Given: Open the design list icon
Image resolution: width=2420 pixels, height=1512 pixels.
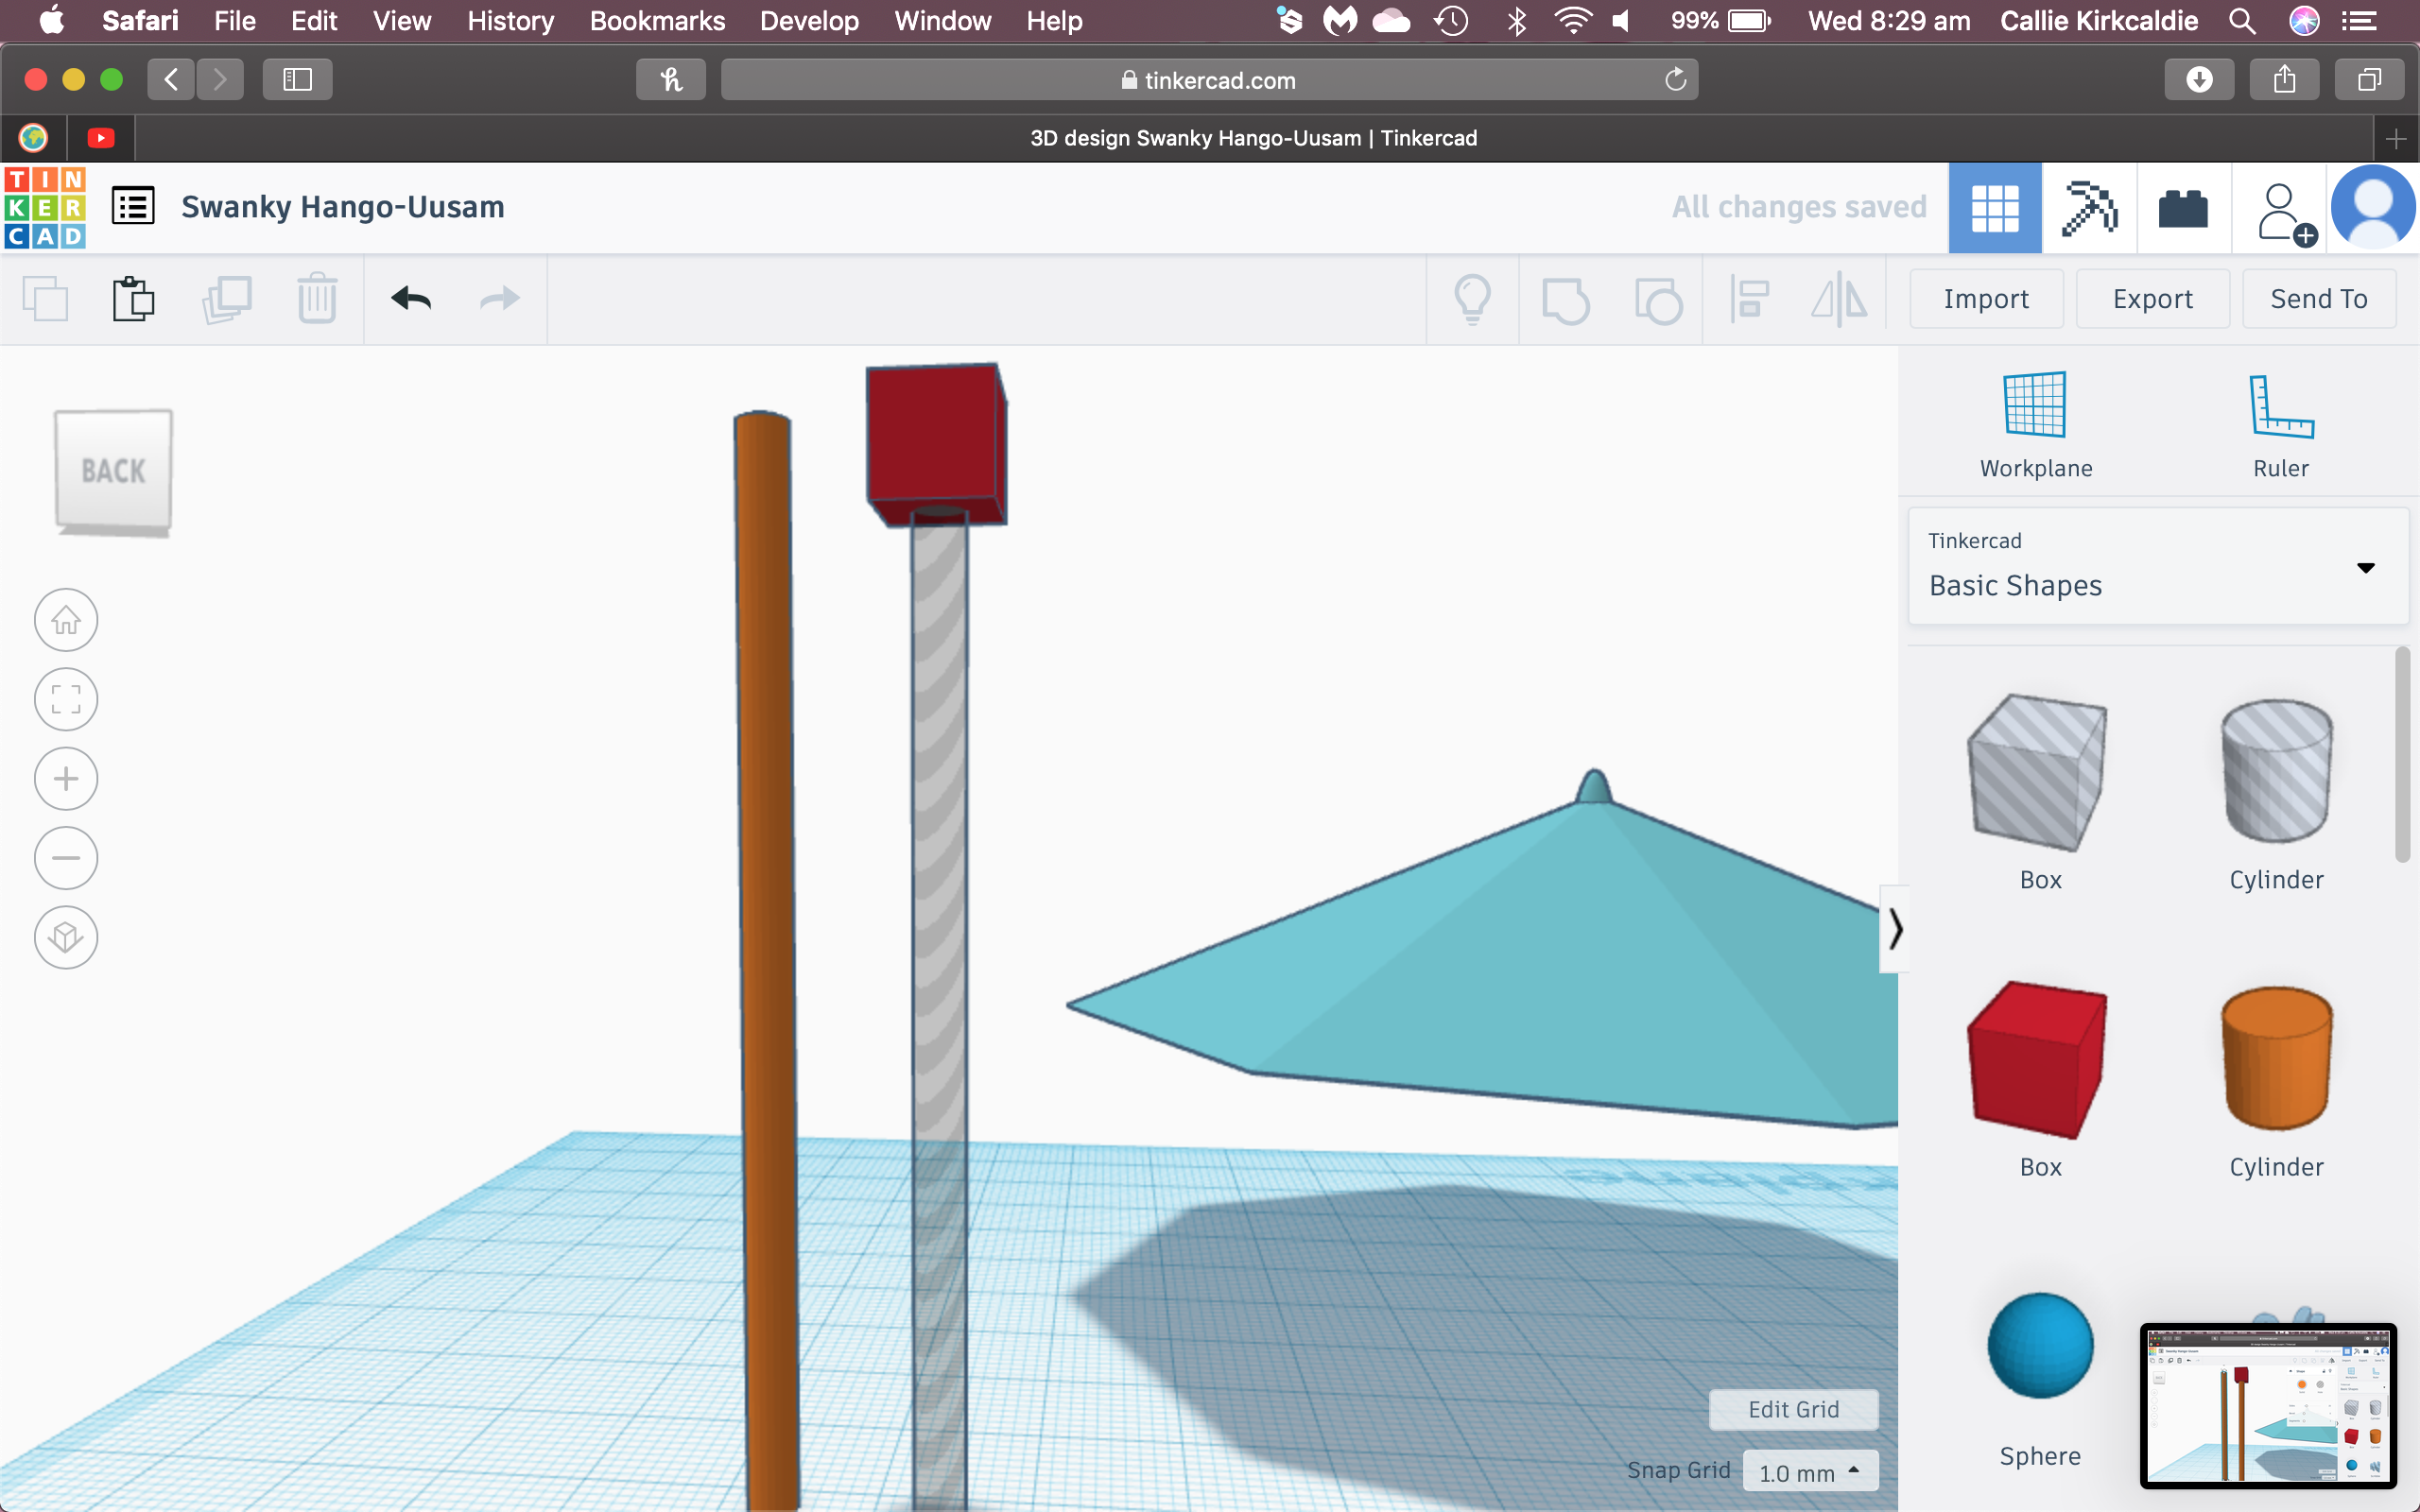Looking at the screenshot, I should click(133, 206).
